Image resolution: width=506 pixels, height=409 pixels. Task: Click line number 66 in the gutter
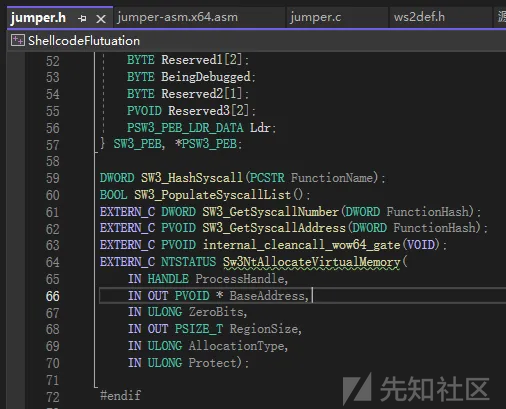pyautogui.click(x=53, y=296)
